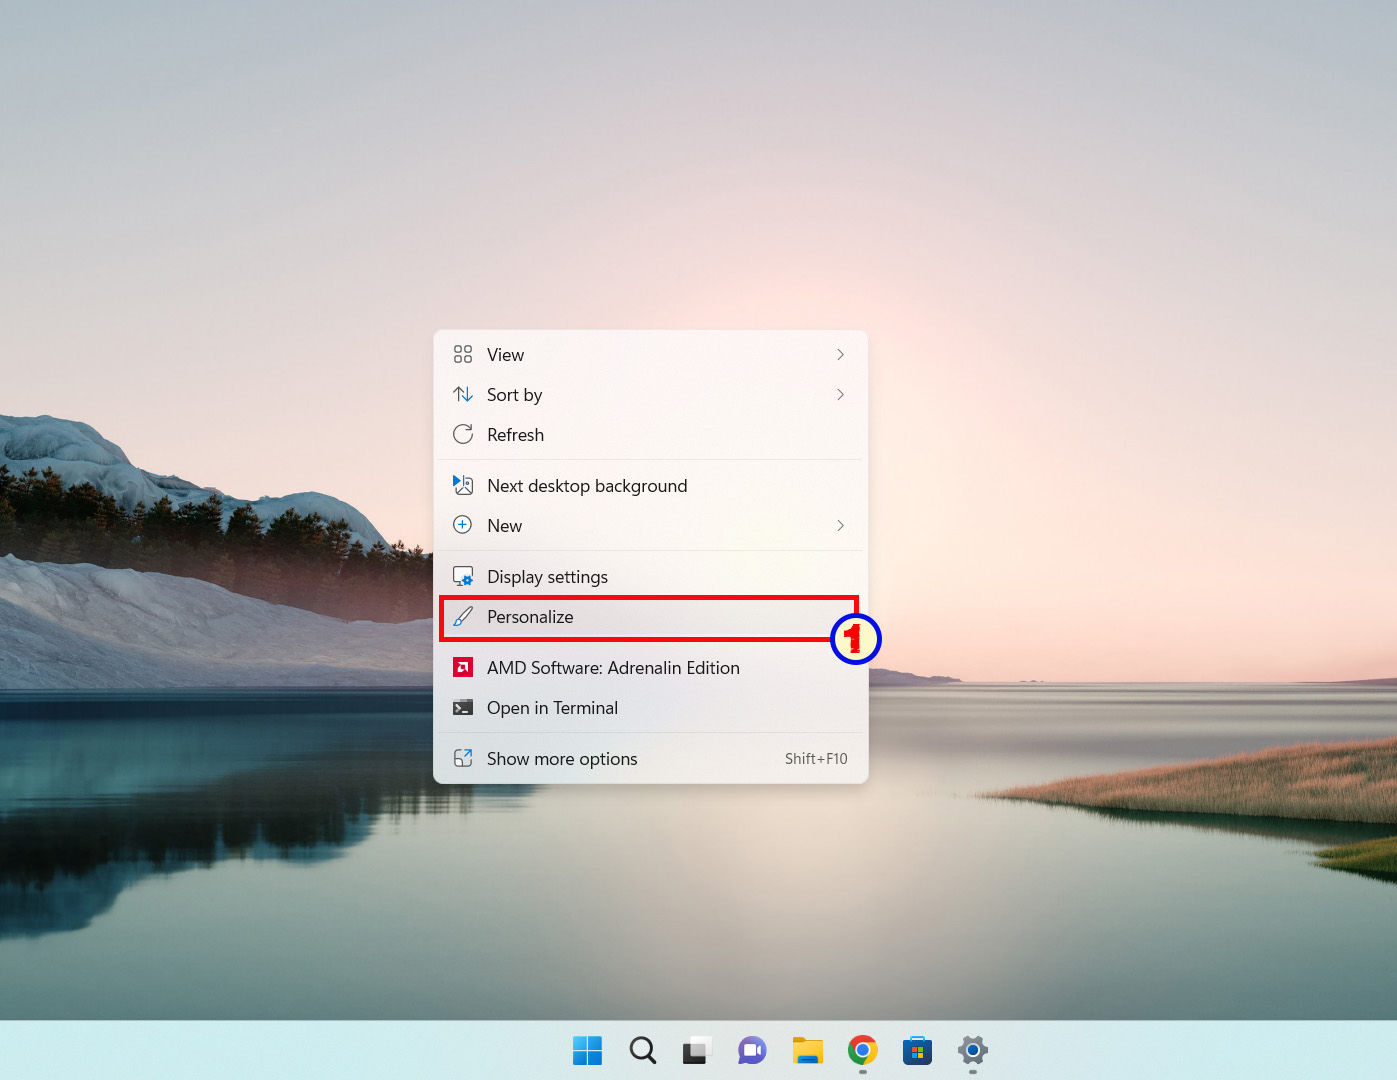Expand the chevron beside New

tap(840, 526)
